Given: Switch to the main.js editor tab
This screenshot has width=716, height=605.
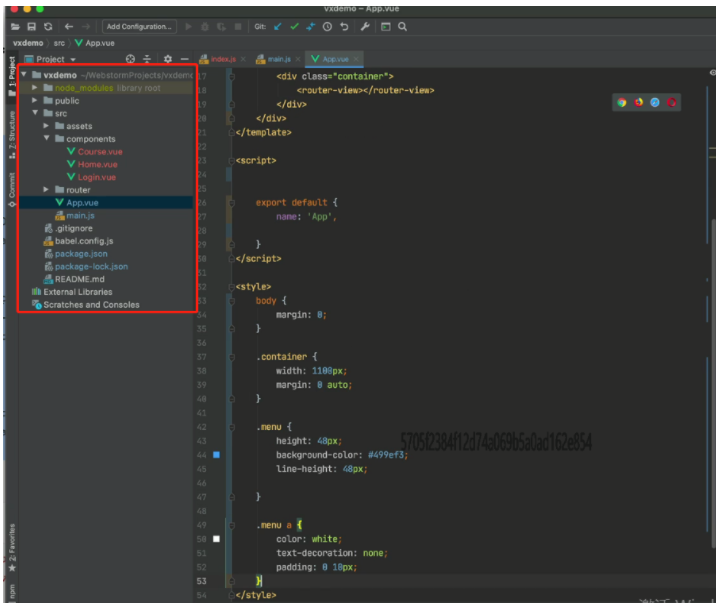Looking at the screenshot, I should pyautogui.click(x=279, y=59).
